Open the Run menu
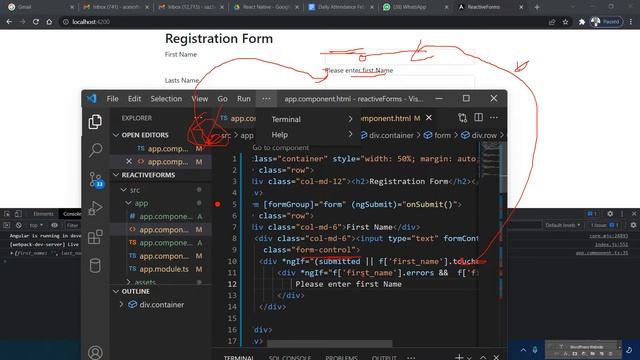640x360 pixels. pyautogui.click(x=244, y=99)
